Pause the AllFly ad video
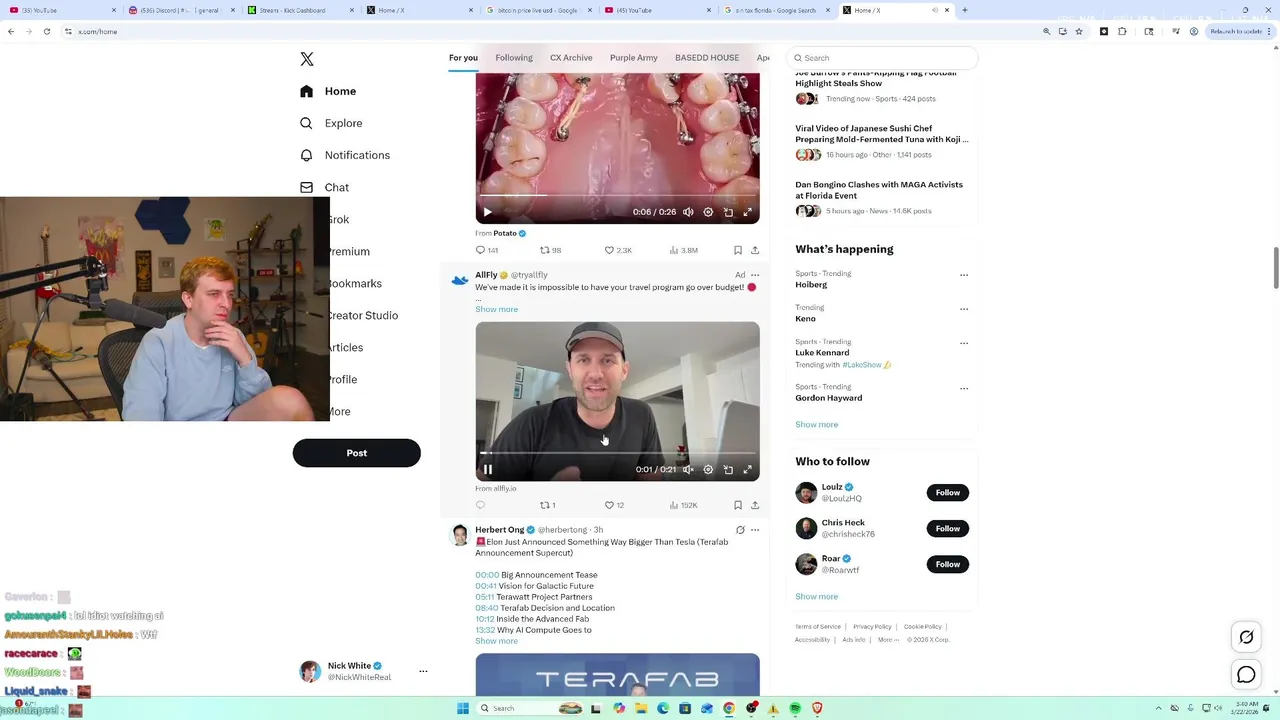 488,469
